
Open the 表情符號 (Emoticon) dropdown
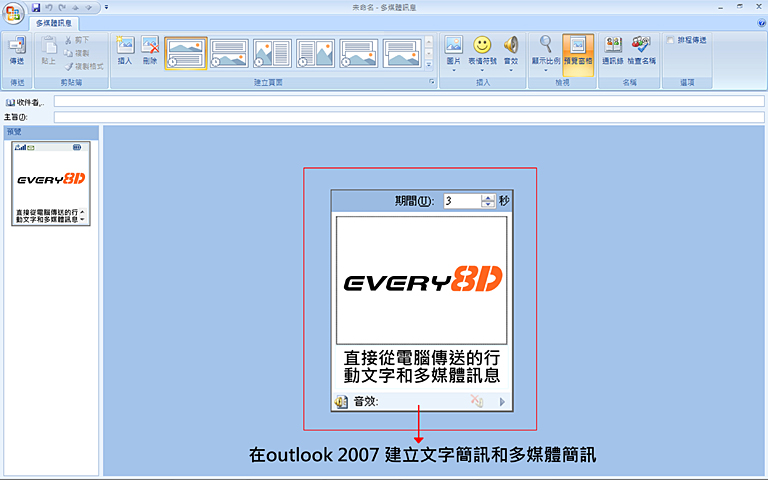point(482,54)
